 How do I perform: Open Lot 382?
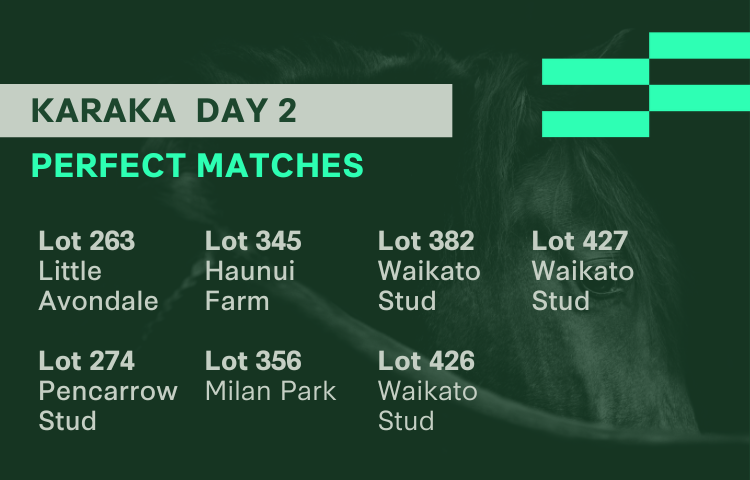(x=426, y=241)
